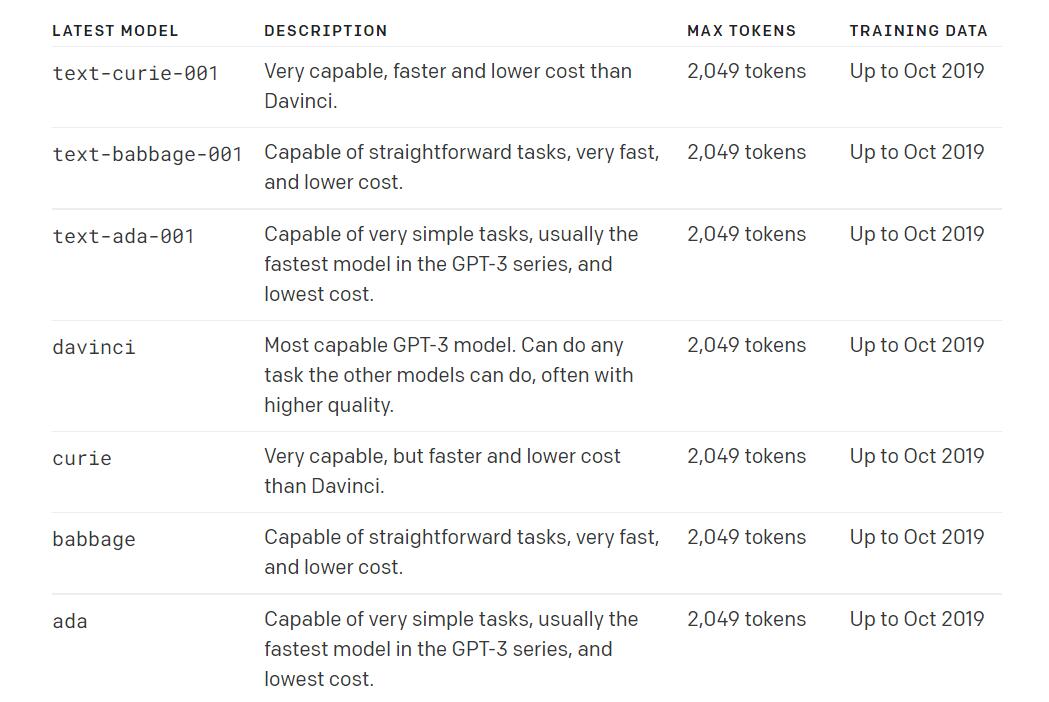Click the DESCRIPTION column header
Image resolution: width=1049 pixels, height=702 pixels.
coord(325,31)
